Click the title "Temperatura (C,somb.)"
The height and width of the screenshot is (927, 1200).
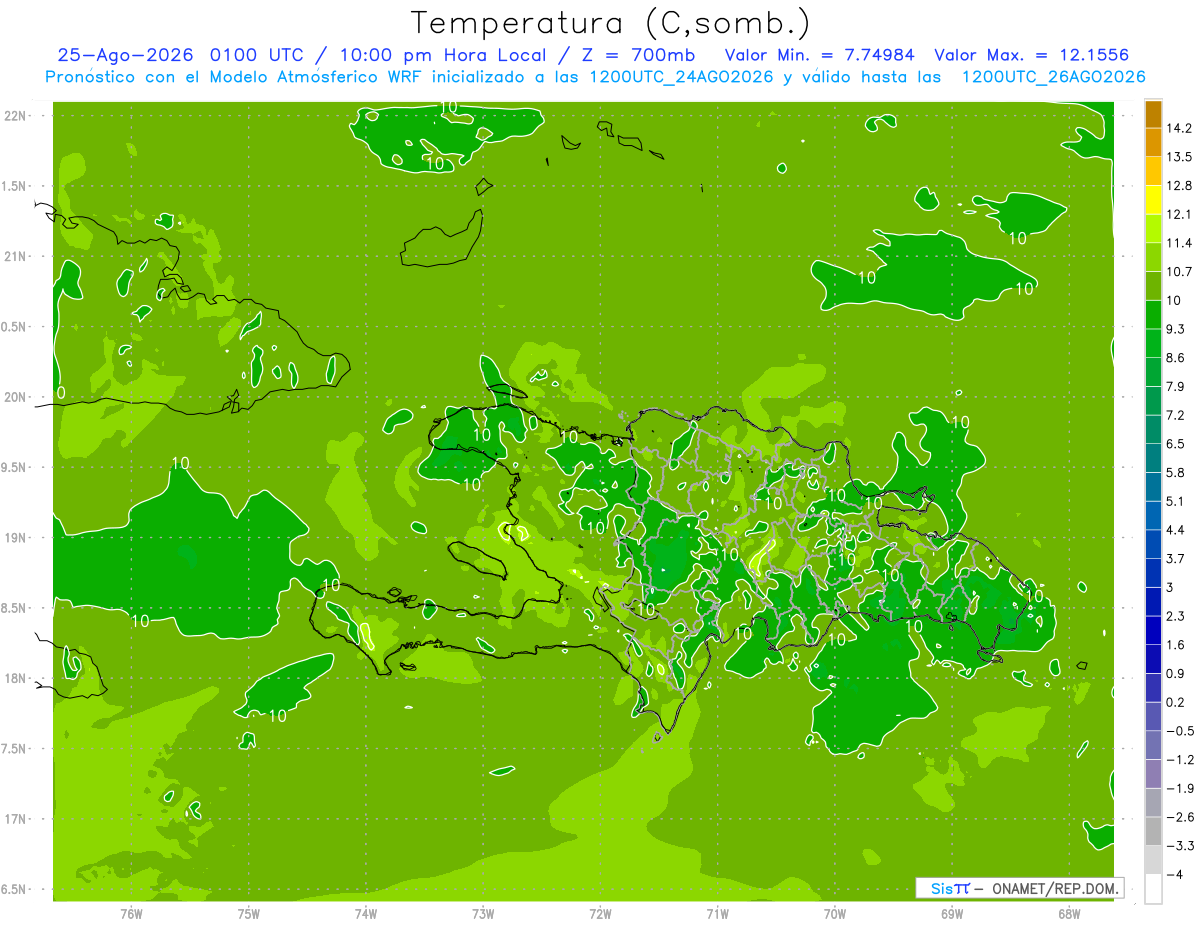click(x=610, y=22)
